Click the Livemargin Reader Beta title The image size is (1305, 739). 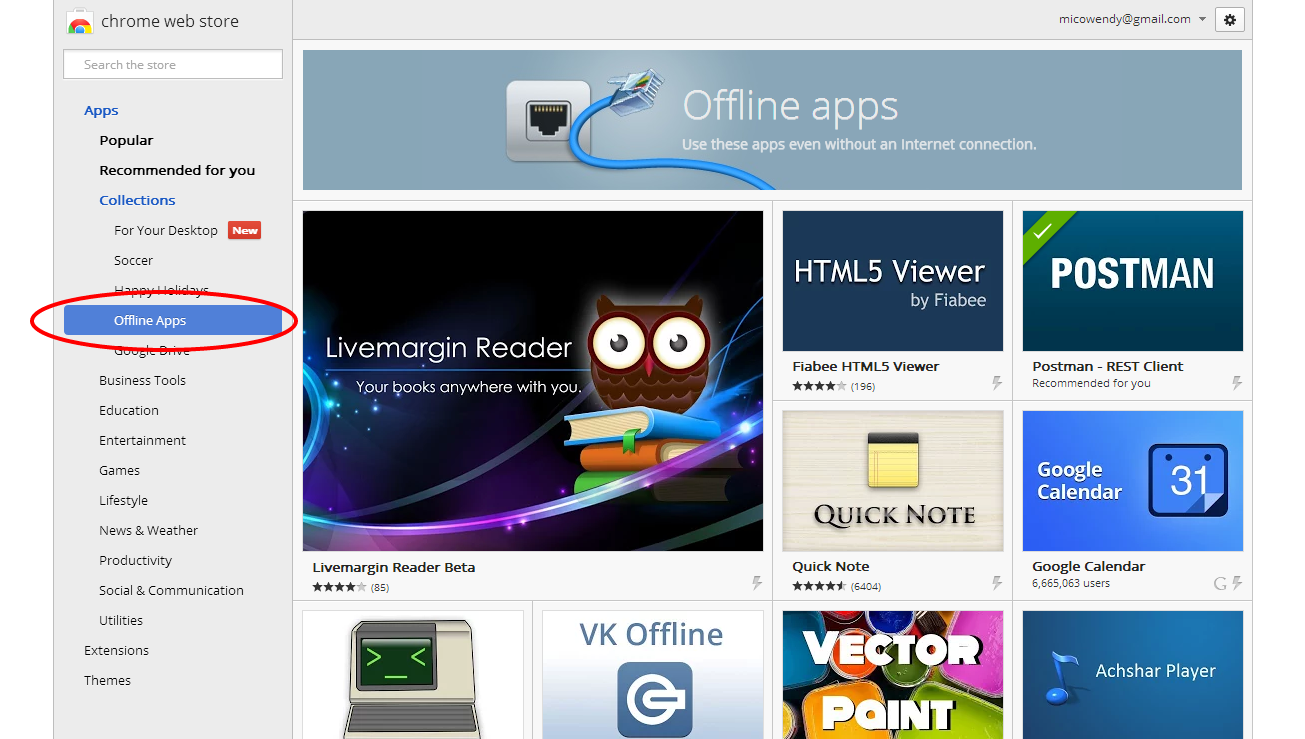click(x=394, y=567)
